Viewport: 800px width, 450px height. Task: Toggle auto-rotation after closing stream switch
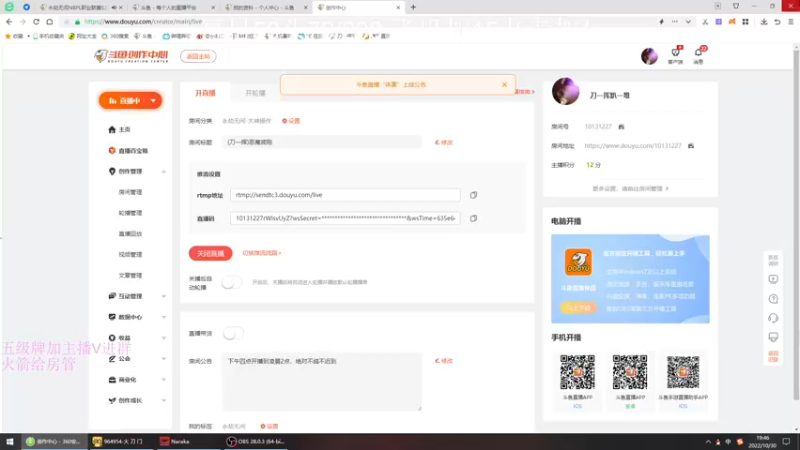(232, 282)
